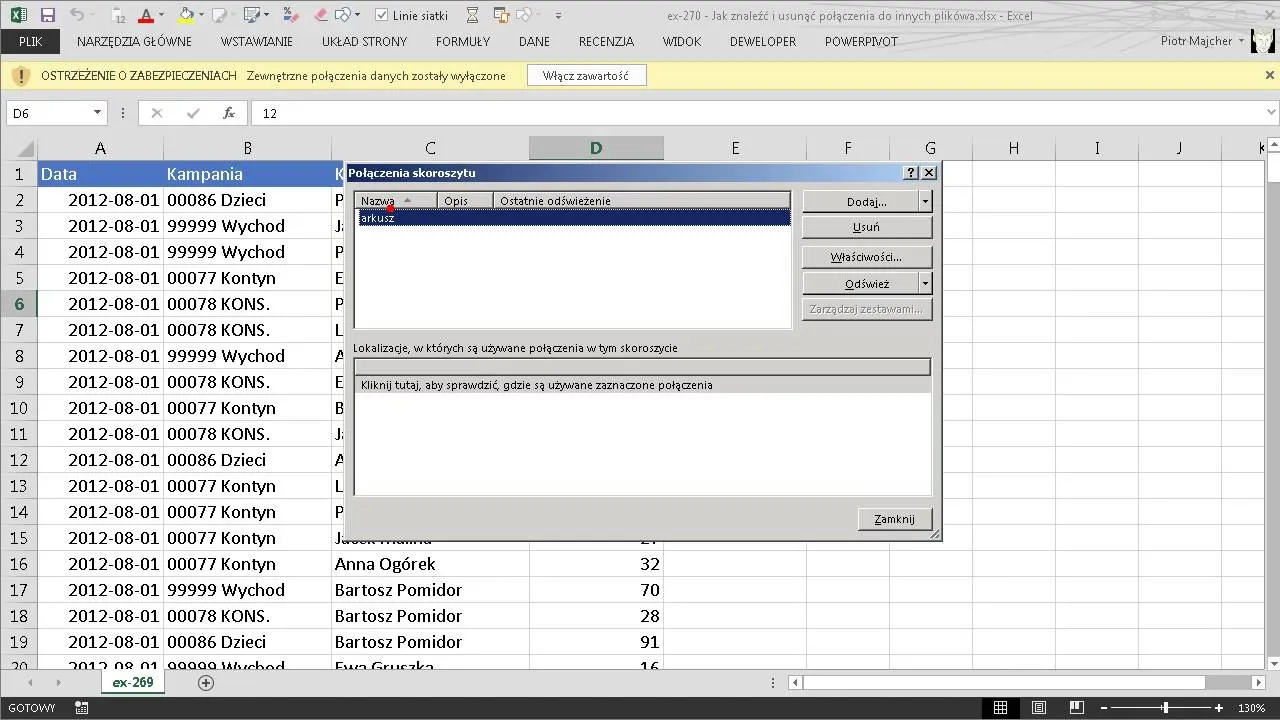Image resolution: width=1280 pixels, height=720 pixels.
Task: Click the Włącz zawartość button
Action: point(586,76)
